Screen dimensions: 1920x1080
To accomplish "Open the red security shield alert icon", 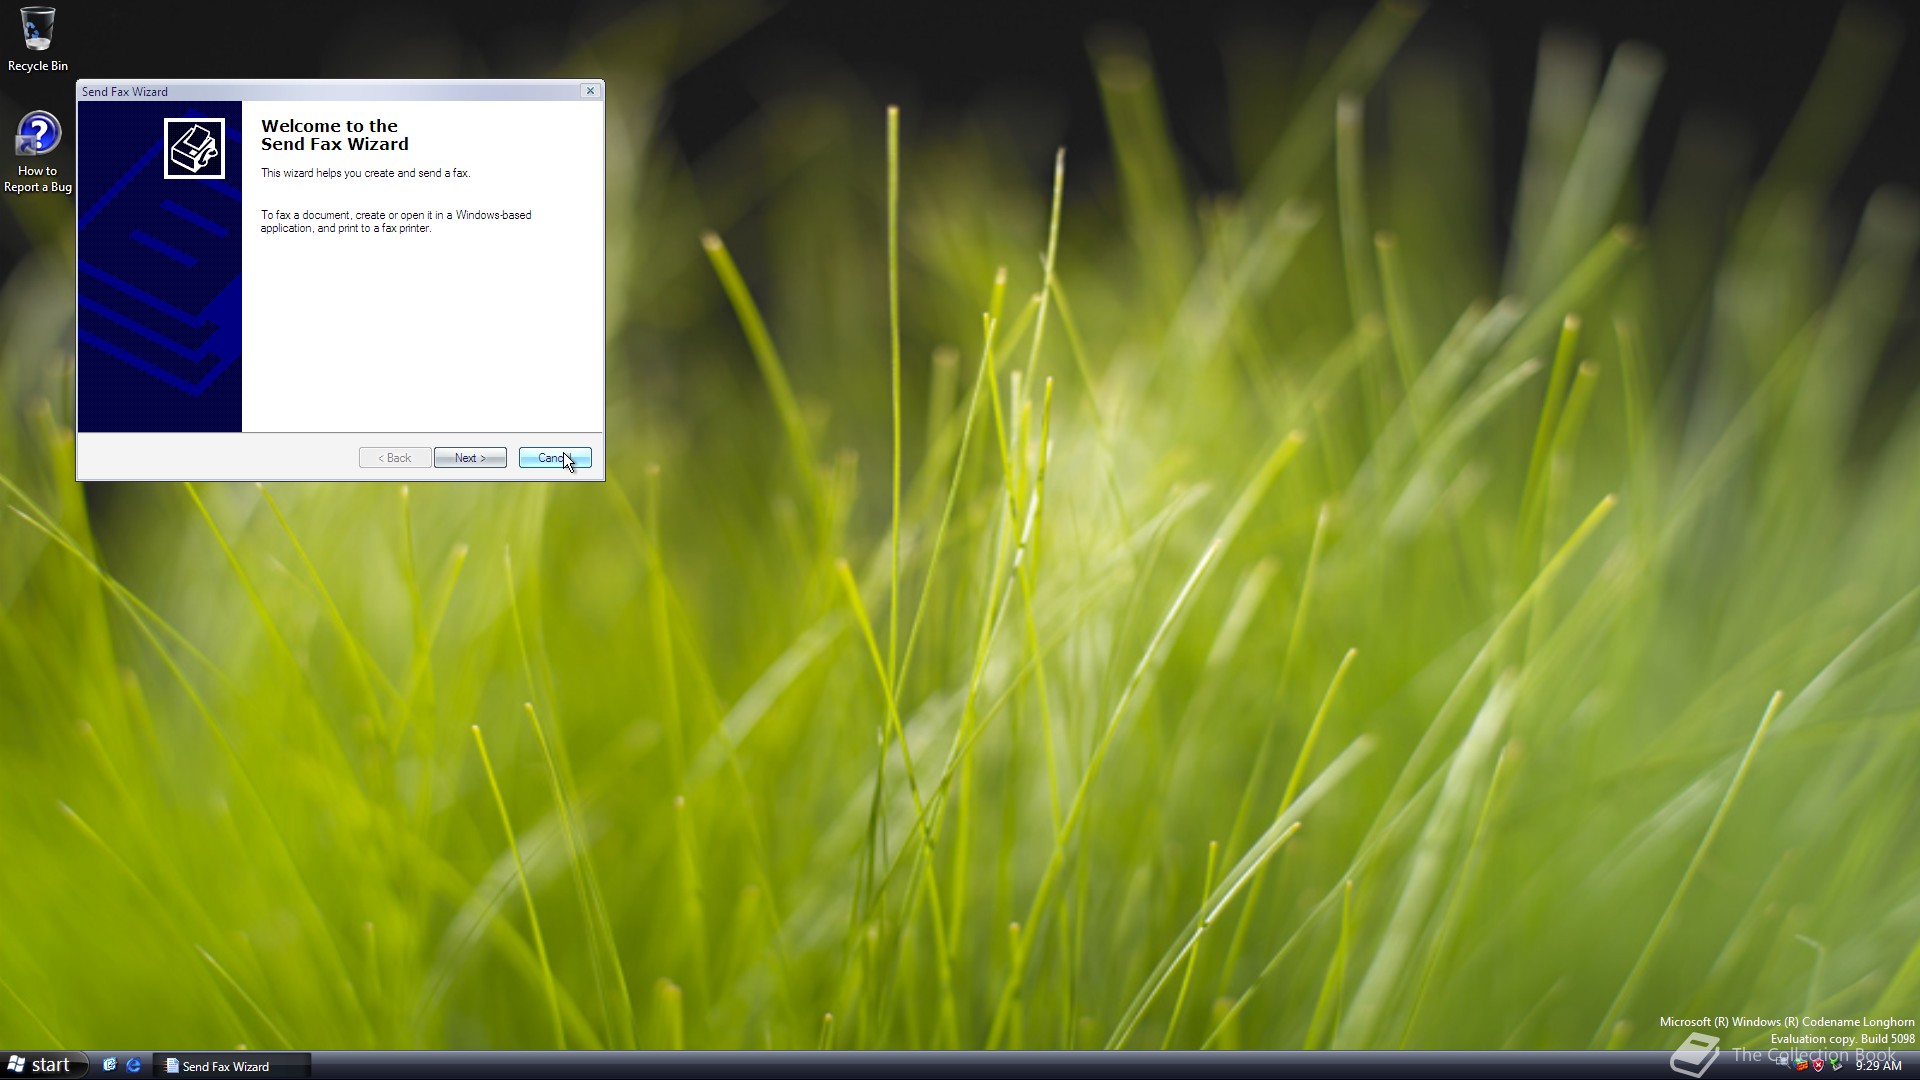I will click(x=1818, y=1065).
